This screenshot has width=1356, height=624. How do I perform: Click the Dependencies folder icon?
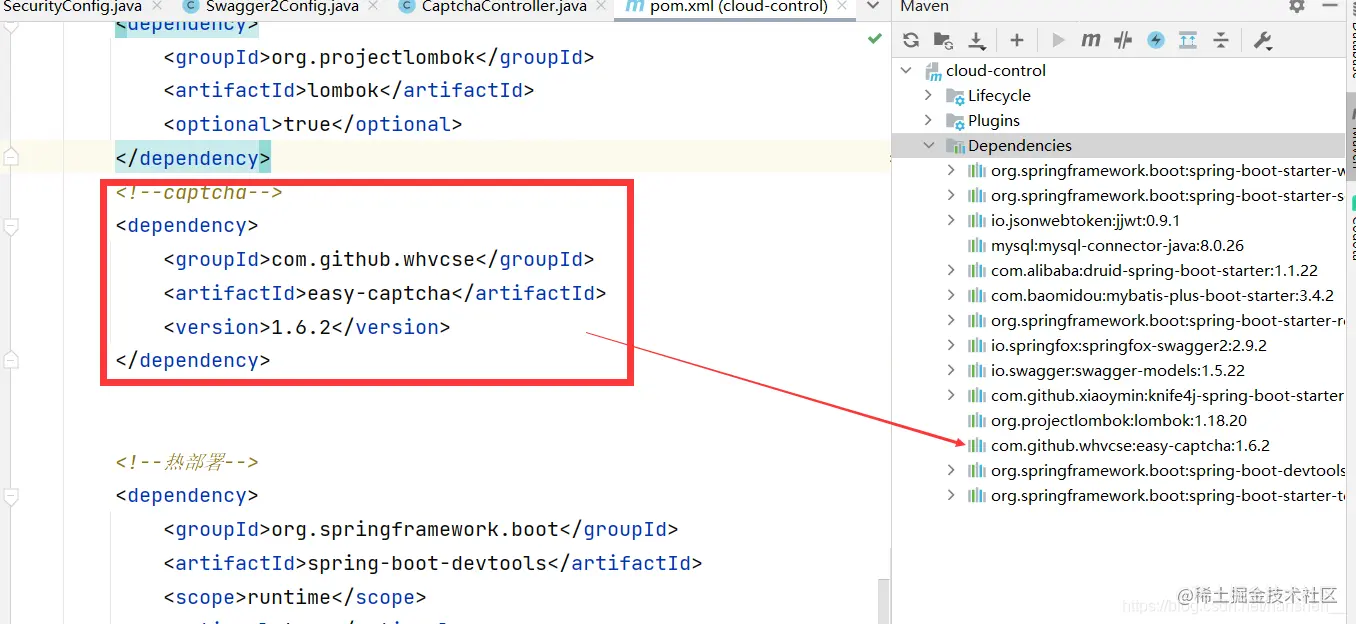(x=955, y=146)
